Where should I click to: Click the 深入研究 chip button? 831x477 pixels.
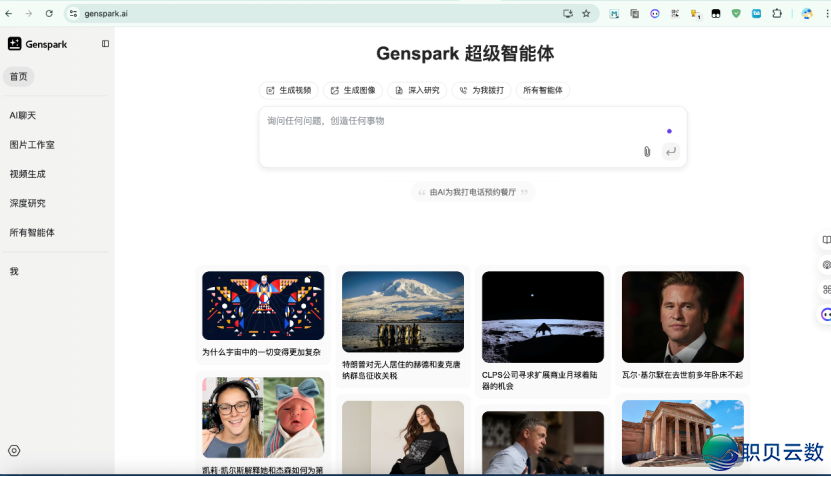pyautogui.click(x=417, y=90)
